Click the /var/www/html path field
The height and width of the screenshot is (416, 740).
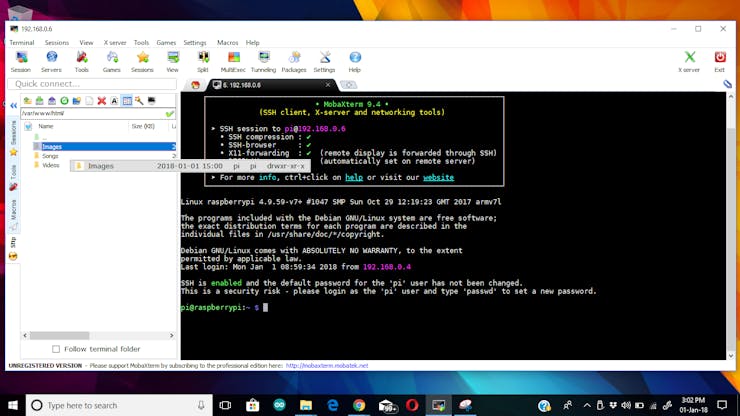pos(92,113)
